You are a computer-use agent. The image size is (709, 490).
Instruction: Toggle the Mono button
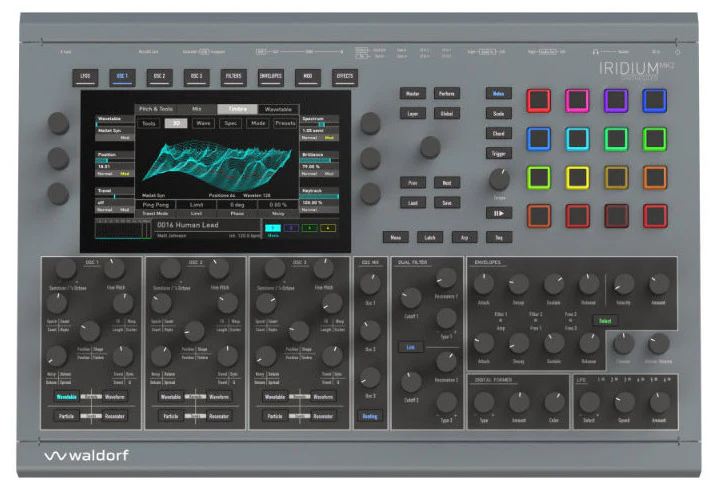(396, 237)
